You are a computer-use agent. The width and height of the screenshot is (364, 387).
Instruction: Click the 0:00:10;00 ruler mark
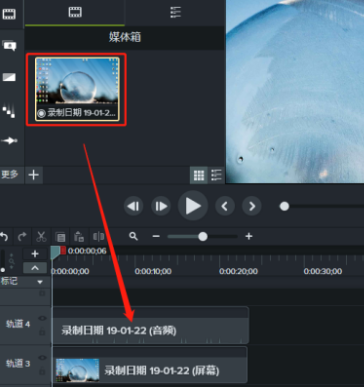point(153,271)
